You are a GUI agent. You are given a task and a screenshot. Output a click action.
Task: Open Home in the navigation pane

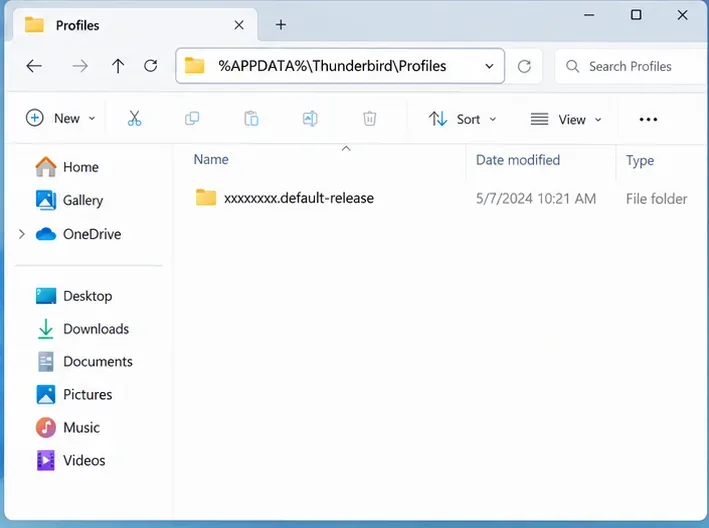[x=67, y=167]
